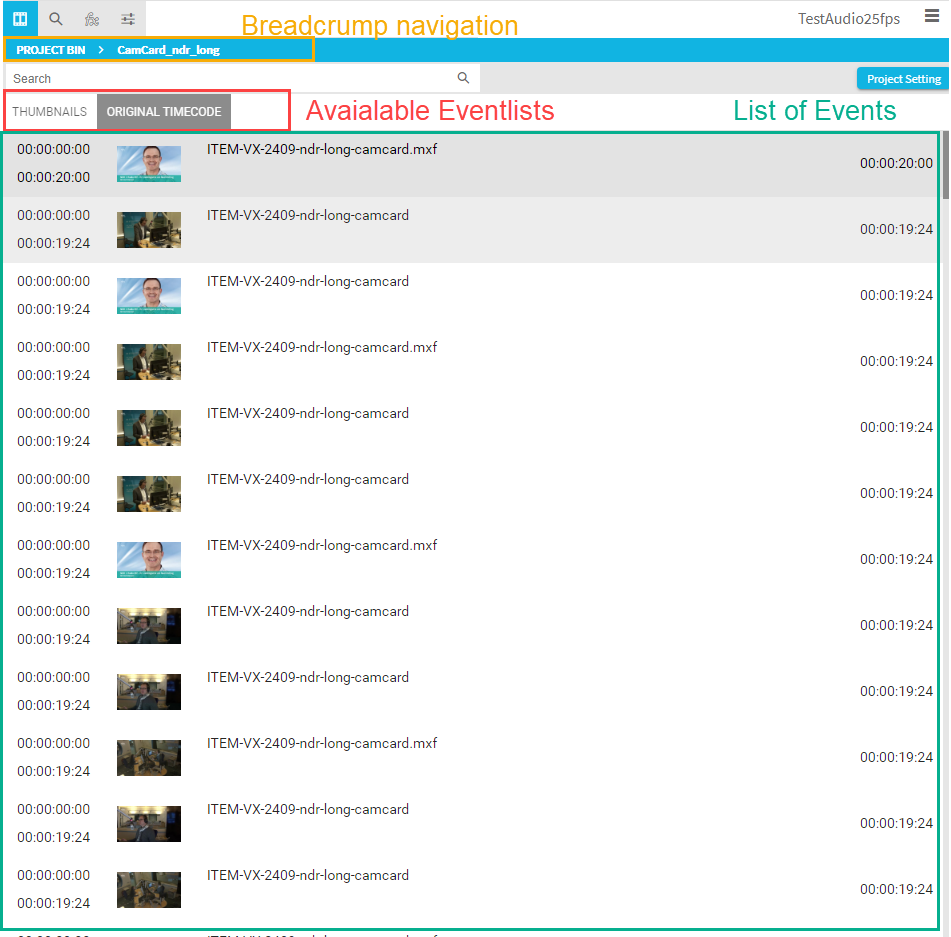Open the hamburger menu at top right
The image size is (951, 937).
(932, 17)
